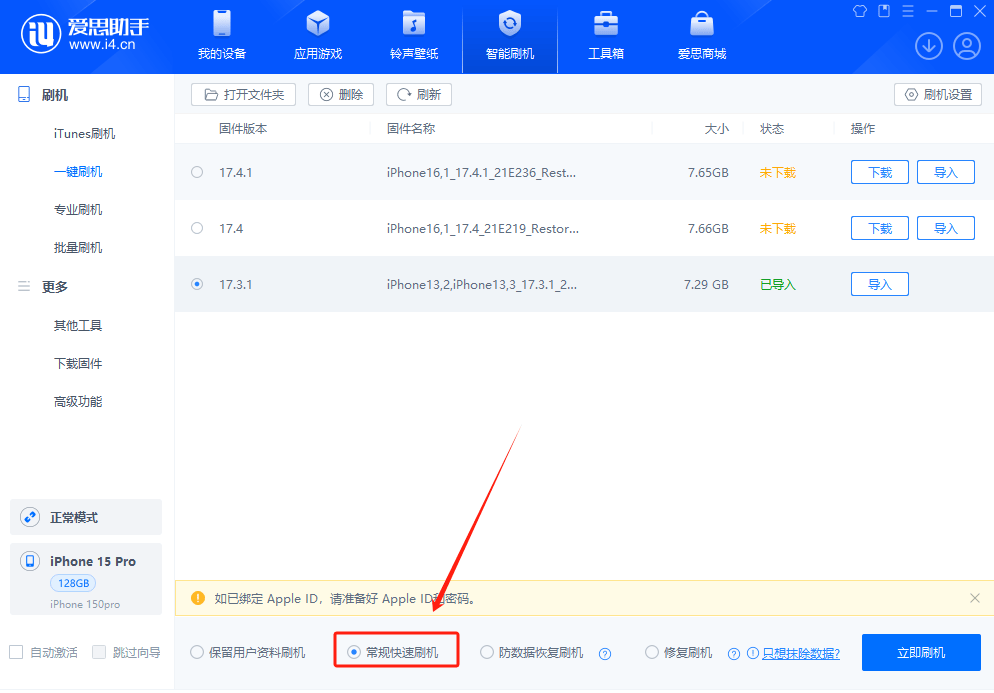Screen dimensions: 994x693
Task: Open 高级功能 in sidebar
Action: (78, 402)
